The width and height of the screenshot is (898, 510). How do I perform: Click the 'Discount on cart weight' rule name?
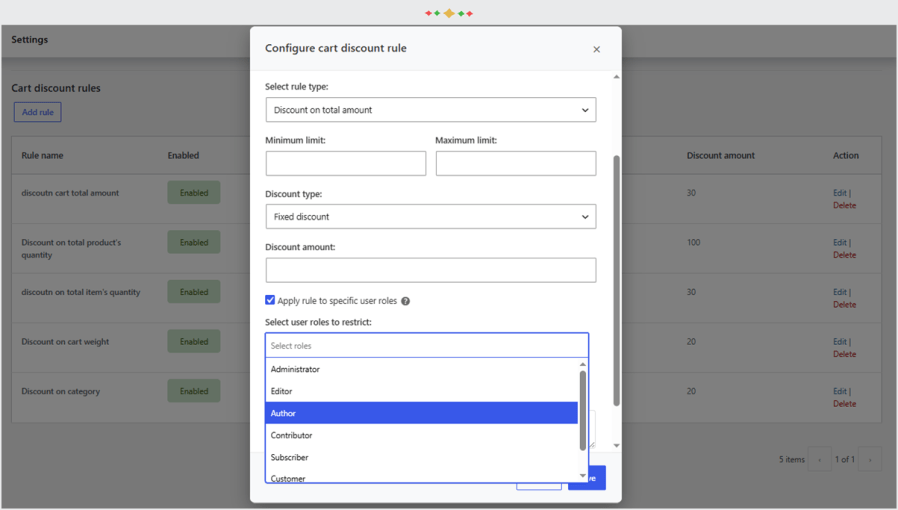[65, 342]
